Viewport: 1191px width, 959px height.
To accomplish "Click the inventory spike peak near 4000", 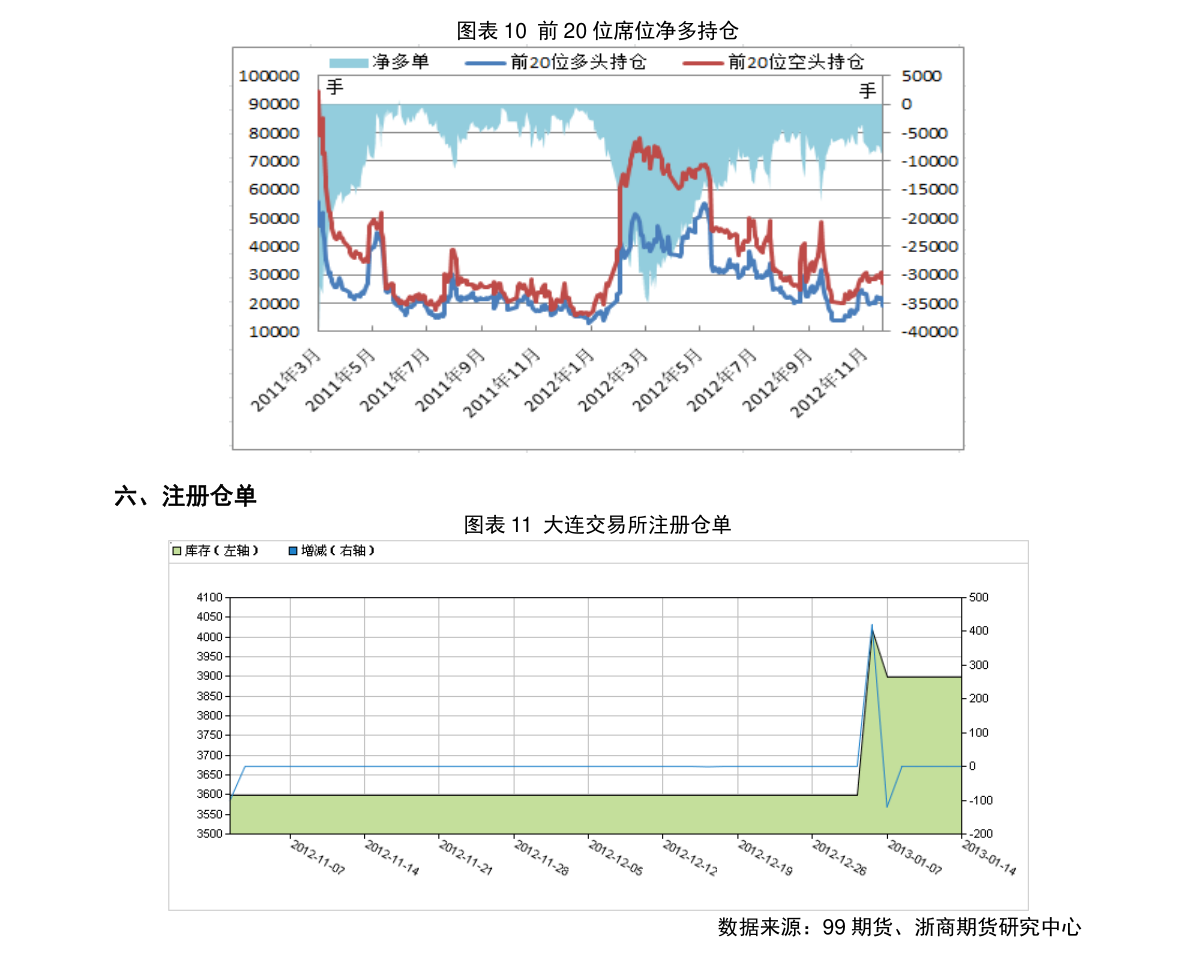I will click(x=872, y=632).
